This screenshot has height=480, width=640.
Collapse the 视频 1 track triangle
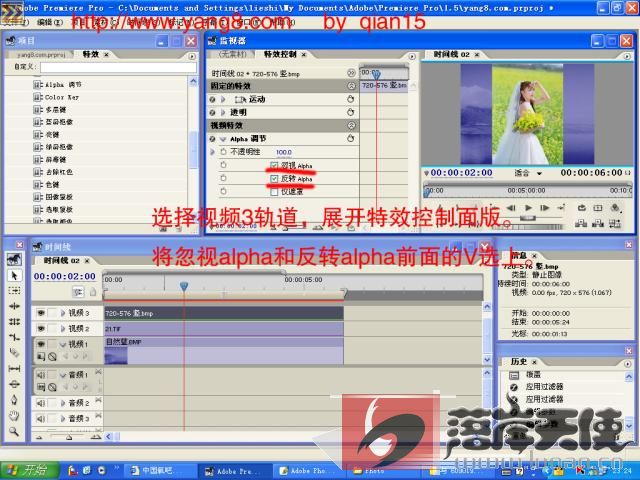(63, 344)
